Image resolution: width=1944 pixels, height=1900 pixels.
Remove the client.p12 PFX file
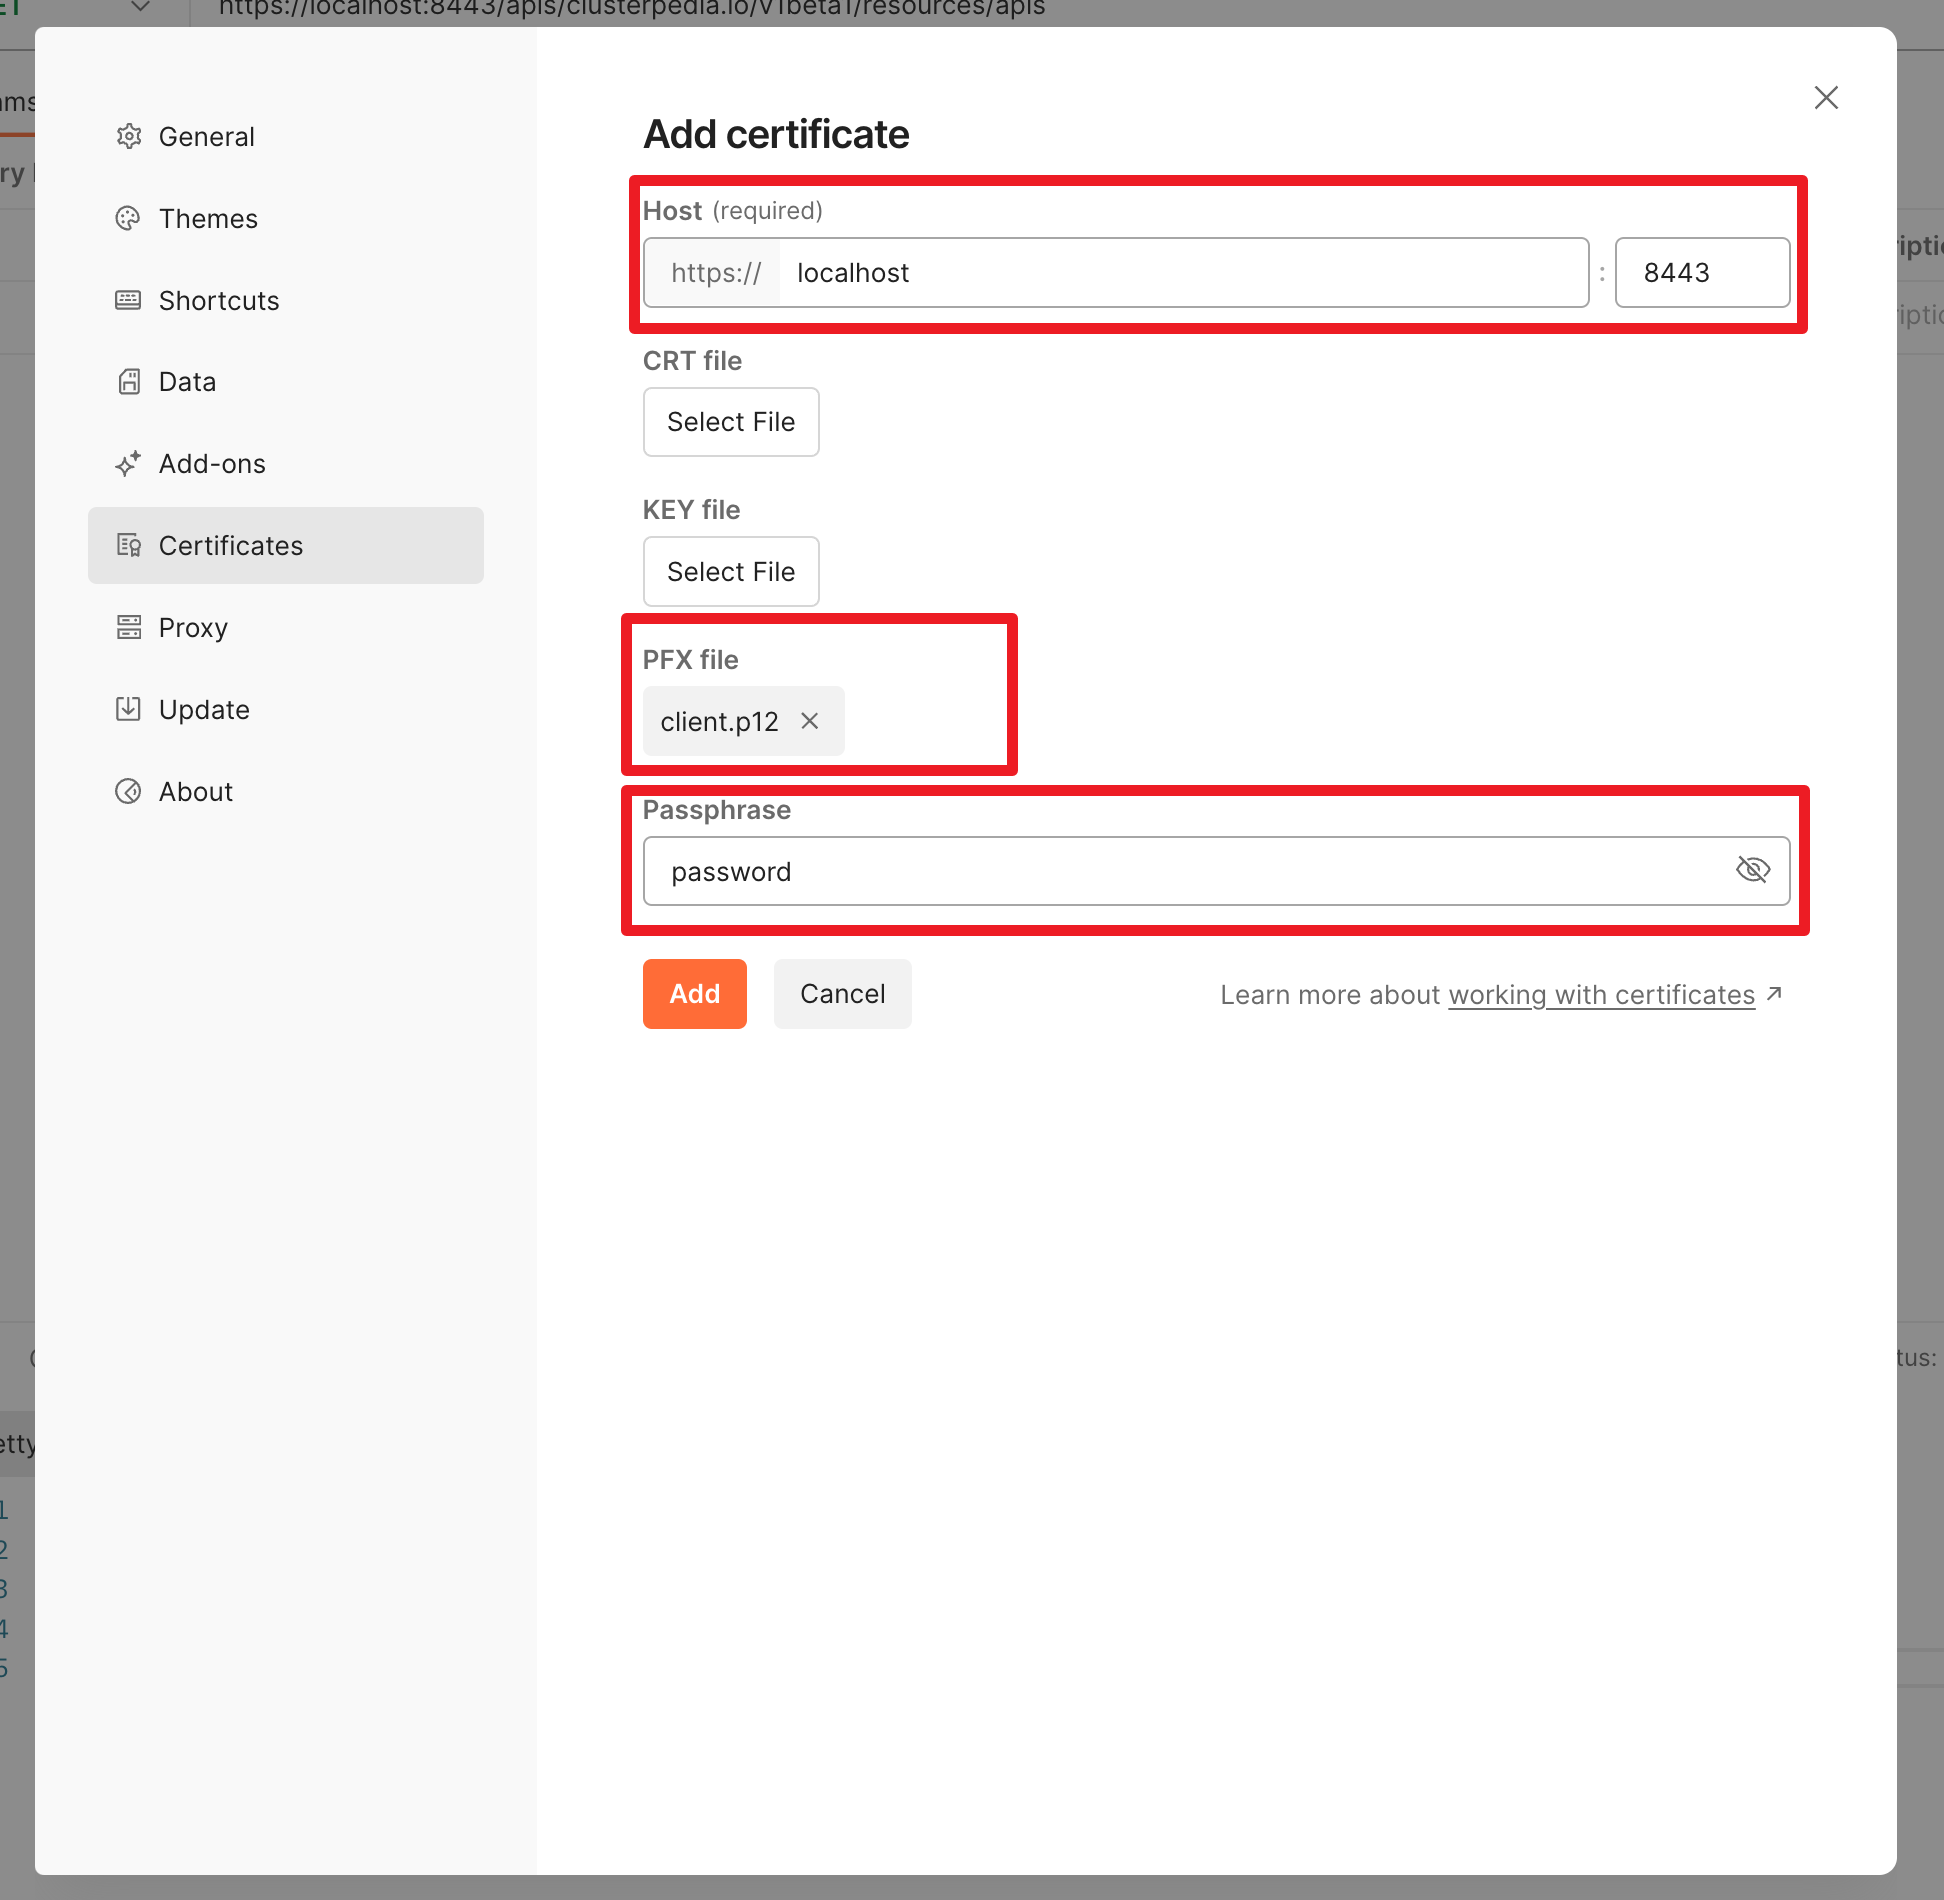(x=810, y=721)
